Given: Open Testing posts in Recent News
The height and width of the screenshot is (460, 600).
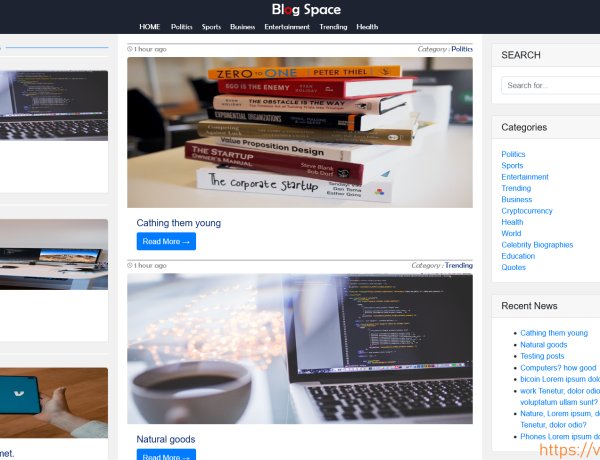Looking at the screenshot, I should coord(542,356).
